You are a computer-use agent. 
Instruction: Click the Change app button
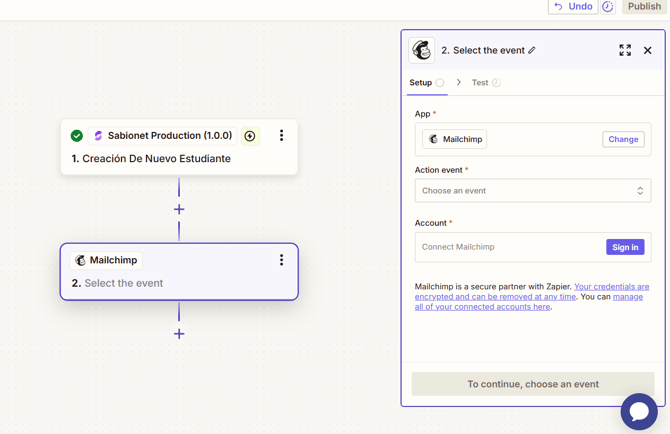tap(623, 139)
